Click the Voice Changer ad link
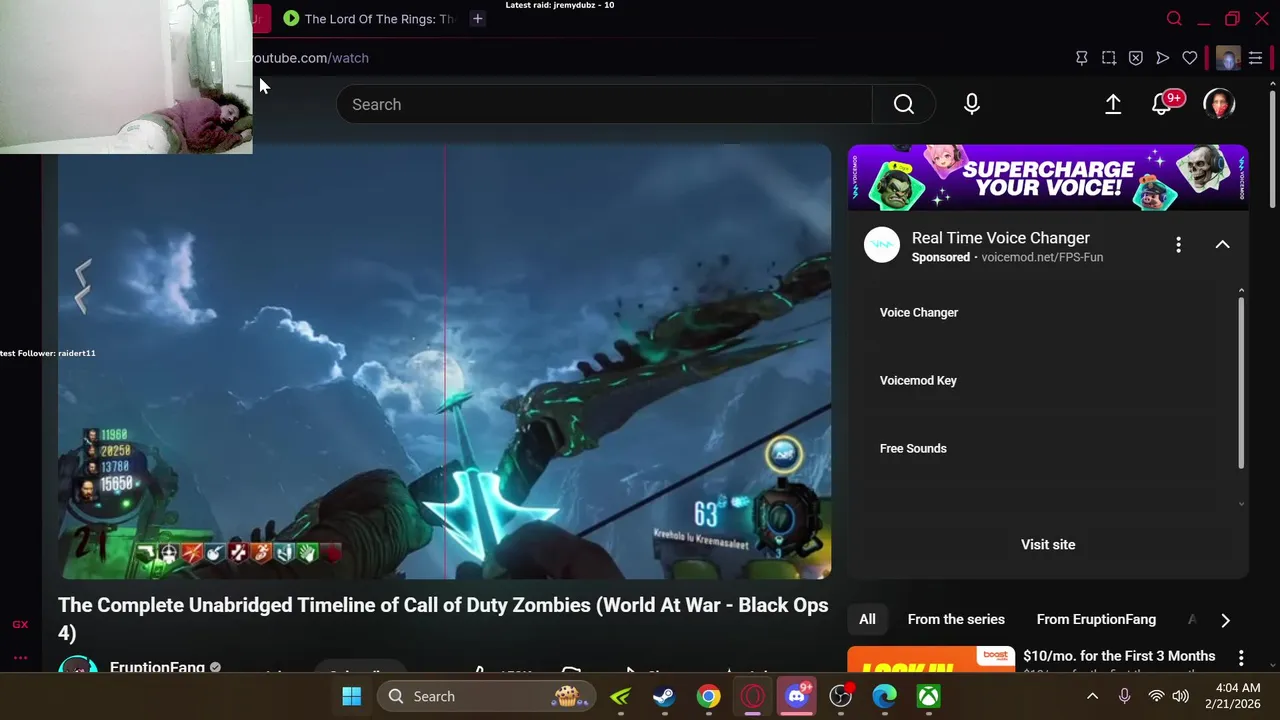Image resolution: width=1280 pixels, height=720 pixels. tap(919, 312)
